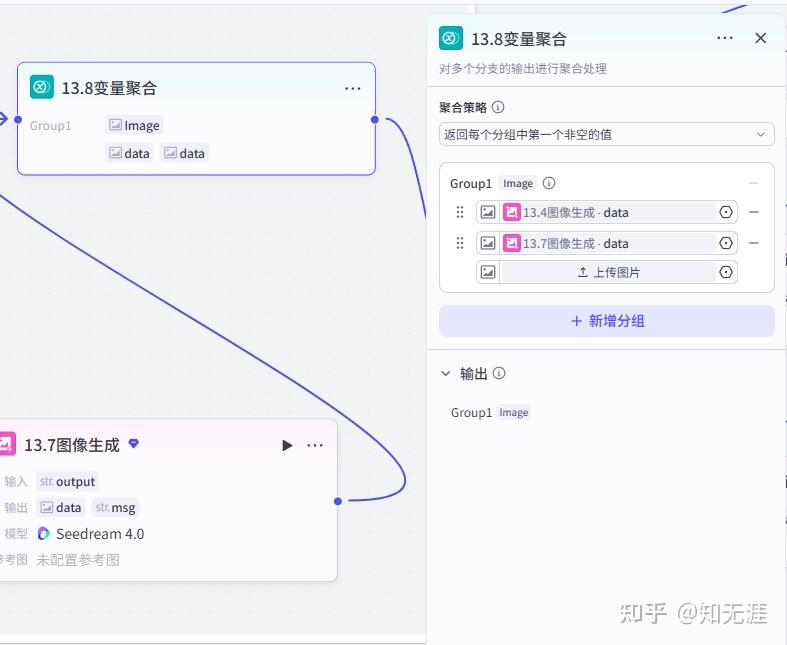Click the pink icon of 13.4图像生成 variable
This screenshot has width=787, height=645.
(x=511, y=212)
